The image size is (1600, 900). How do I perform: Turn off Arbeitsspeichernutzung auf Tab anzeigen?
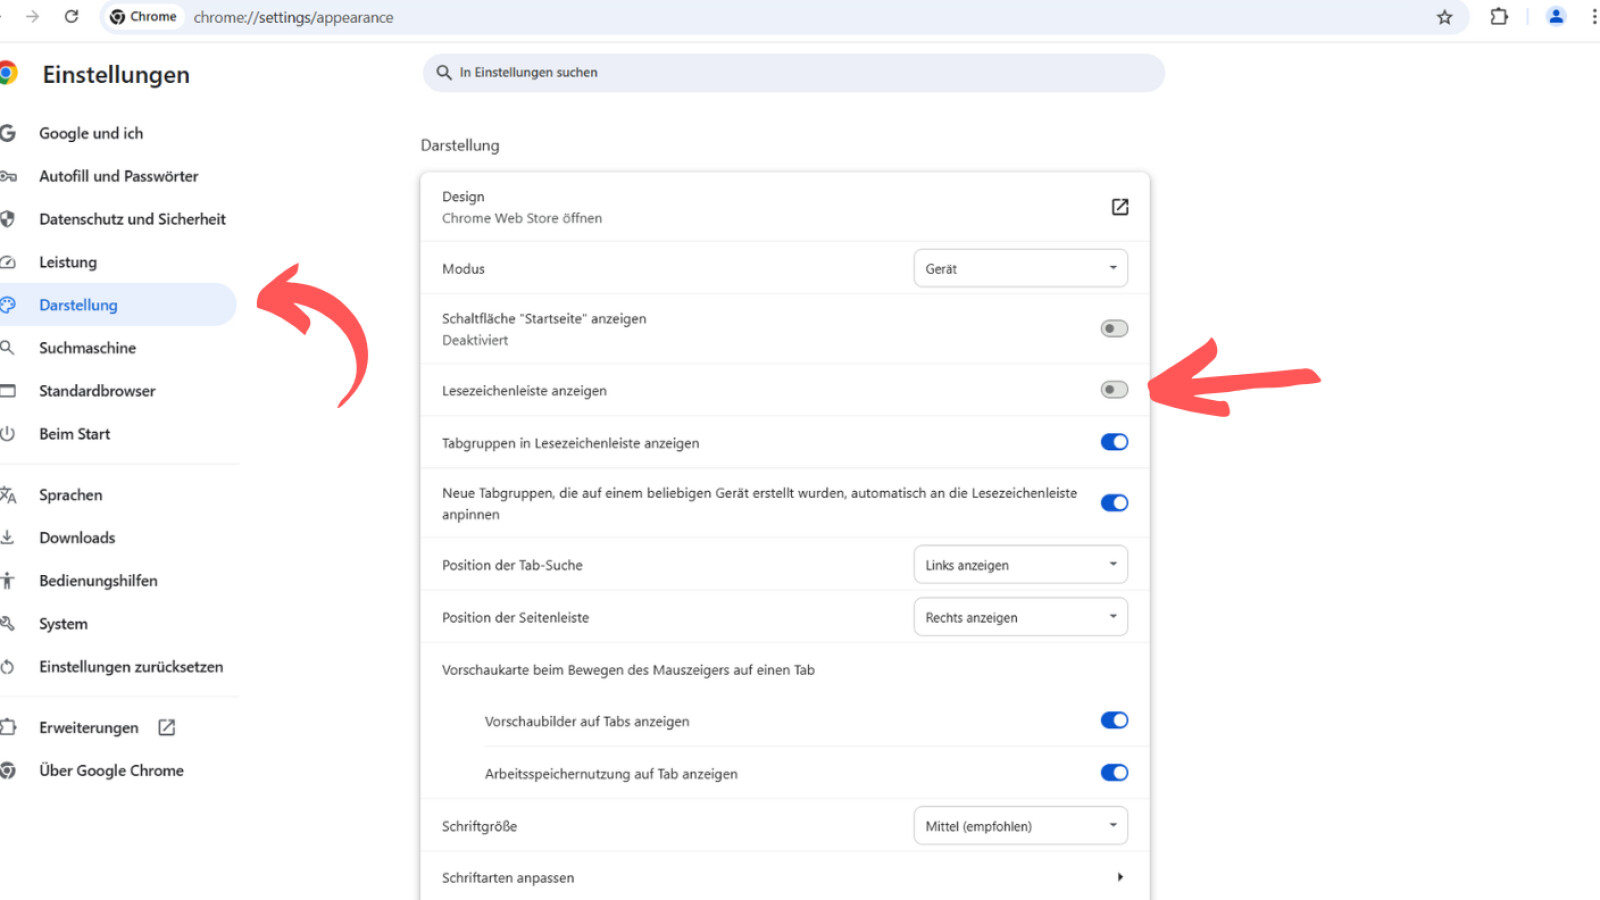(1113, 773)
